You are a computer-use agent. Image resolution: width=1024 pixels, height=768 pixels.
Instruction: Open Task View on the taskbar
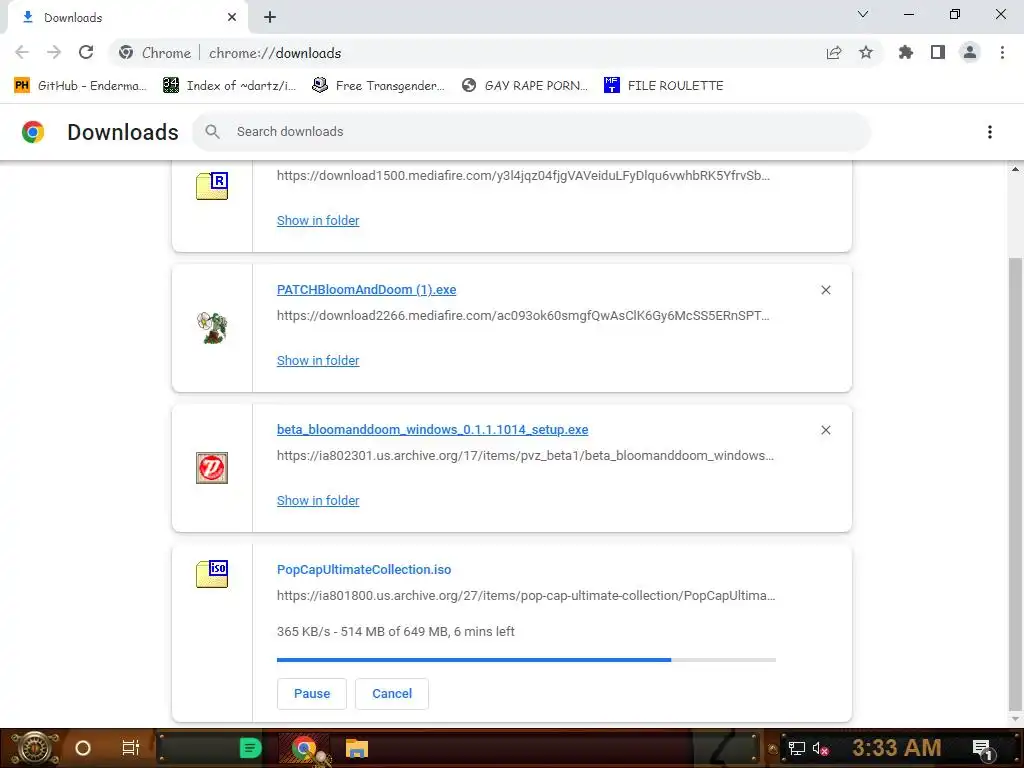131,748
